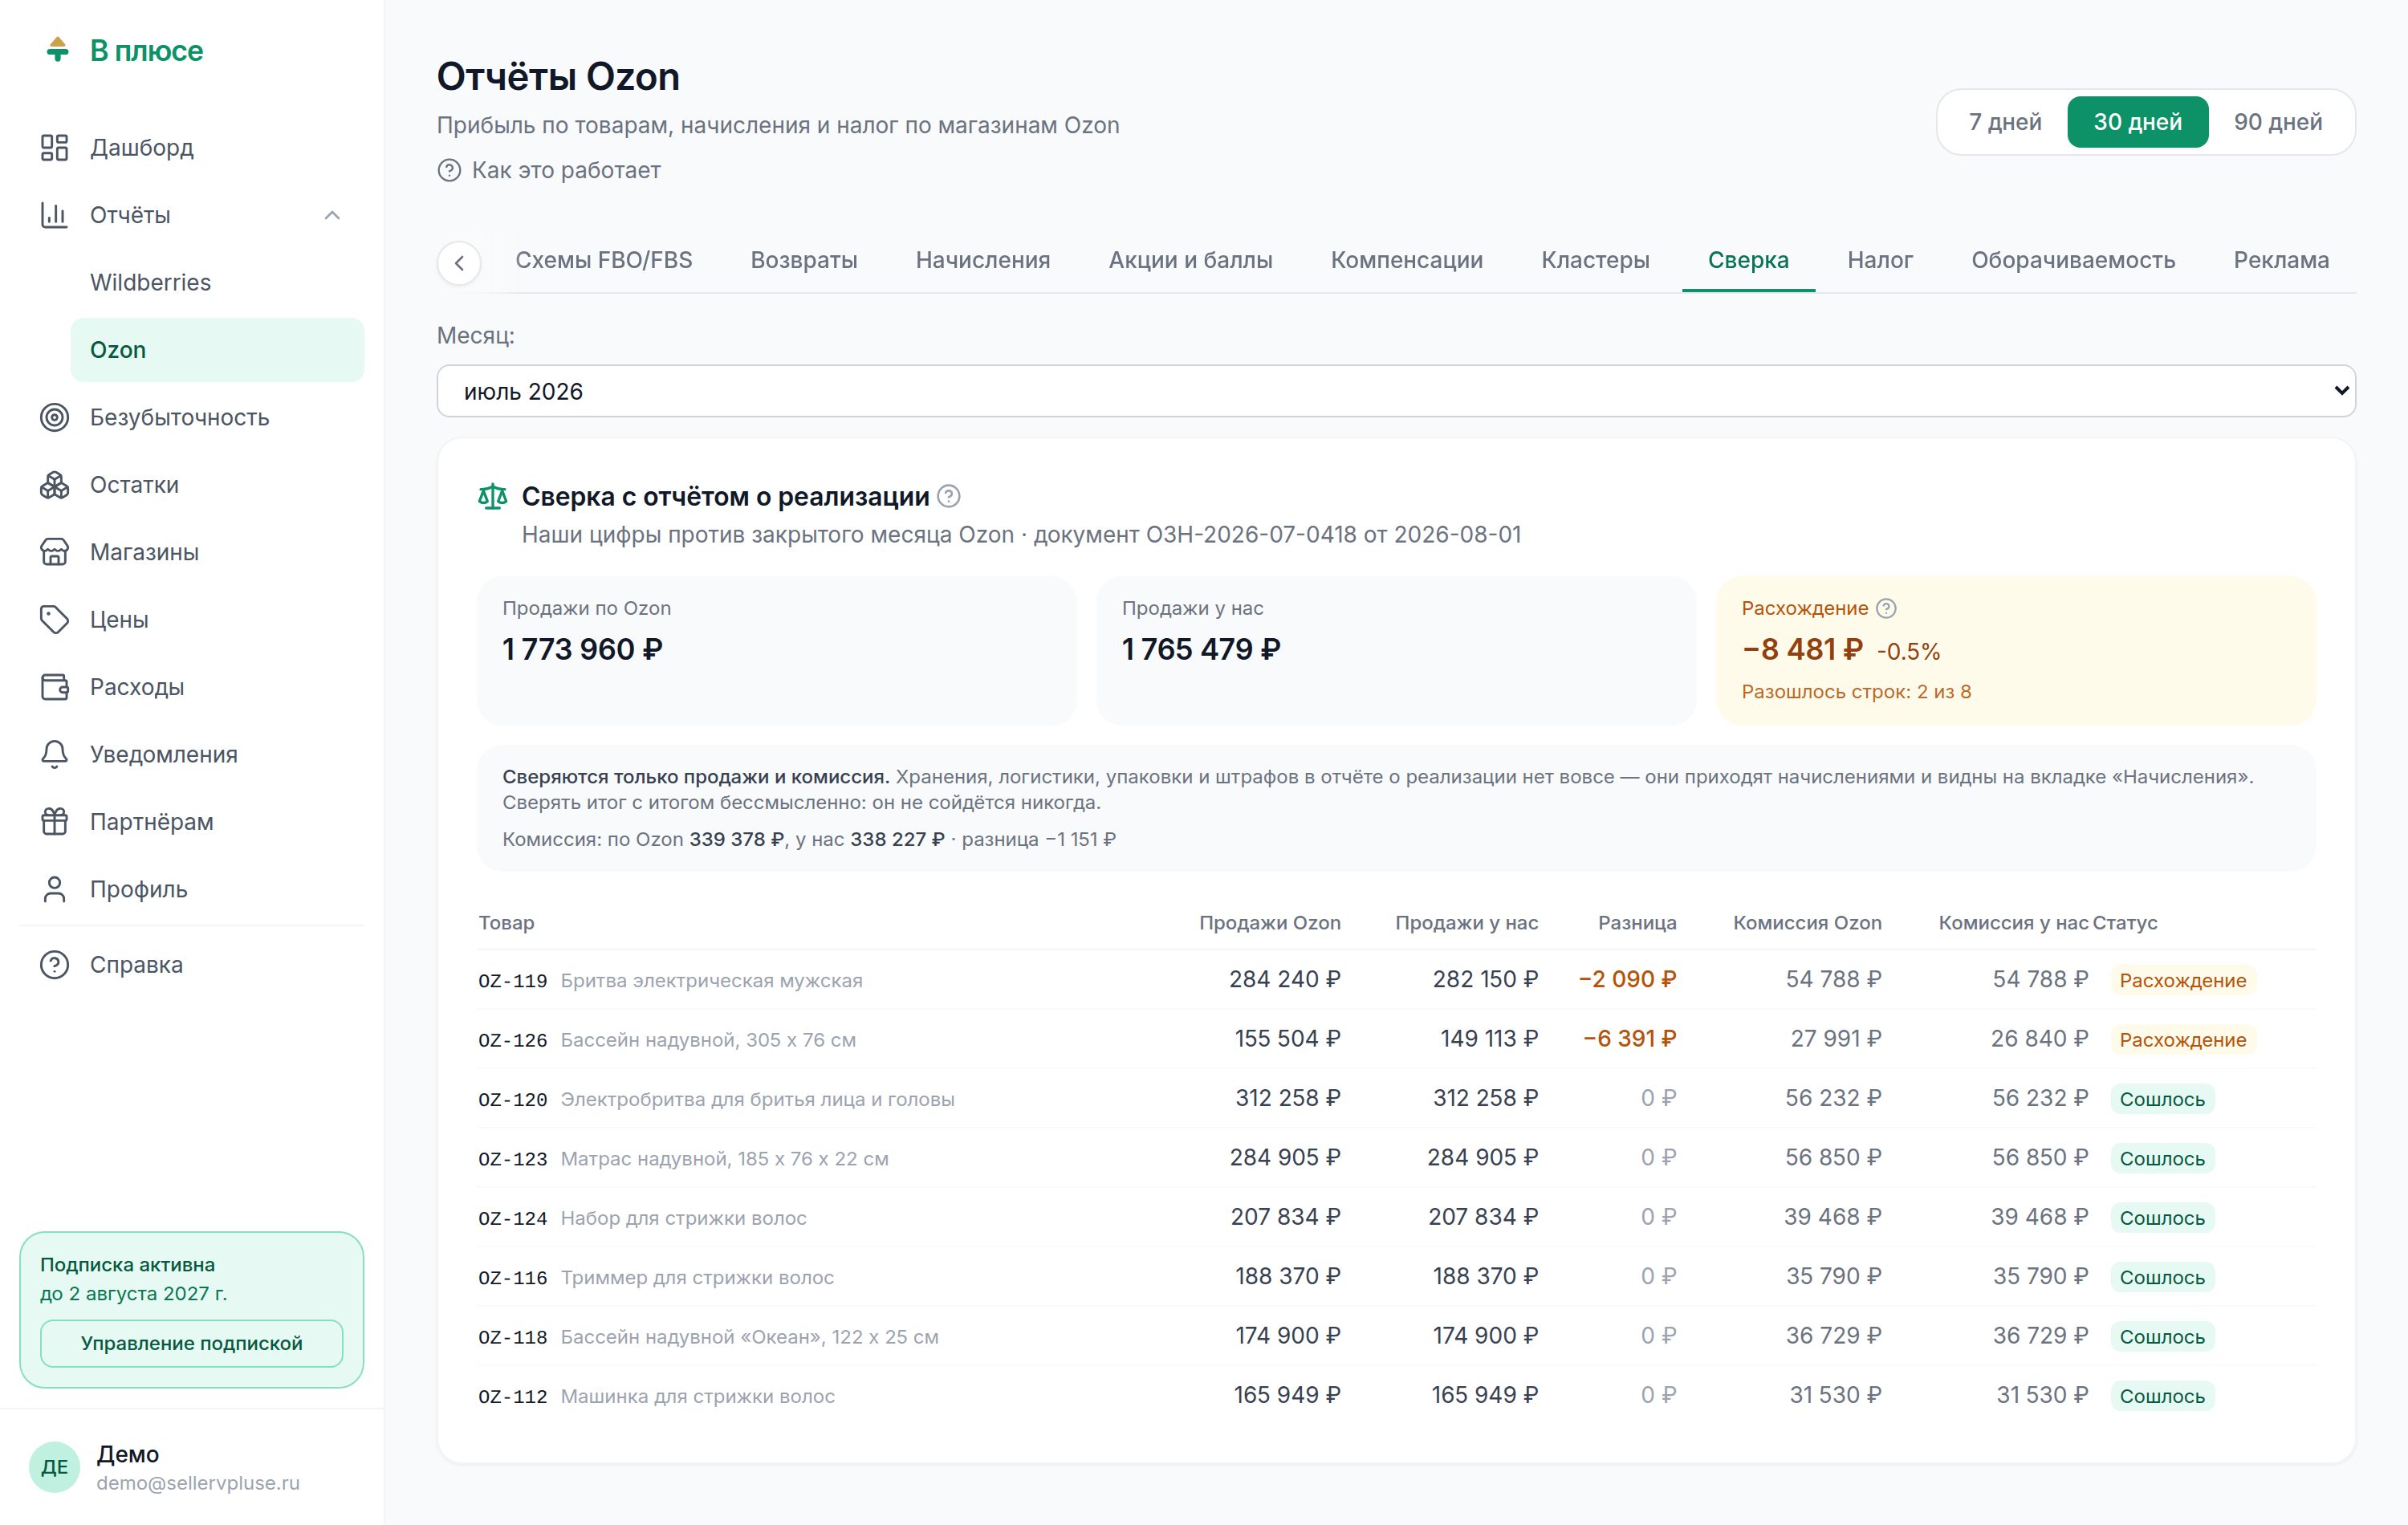Viewport: 2408px width, 1525px height.
Task: Go to Цены in sidebar
Action: [192, 620]
